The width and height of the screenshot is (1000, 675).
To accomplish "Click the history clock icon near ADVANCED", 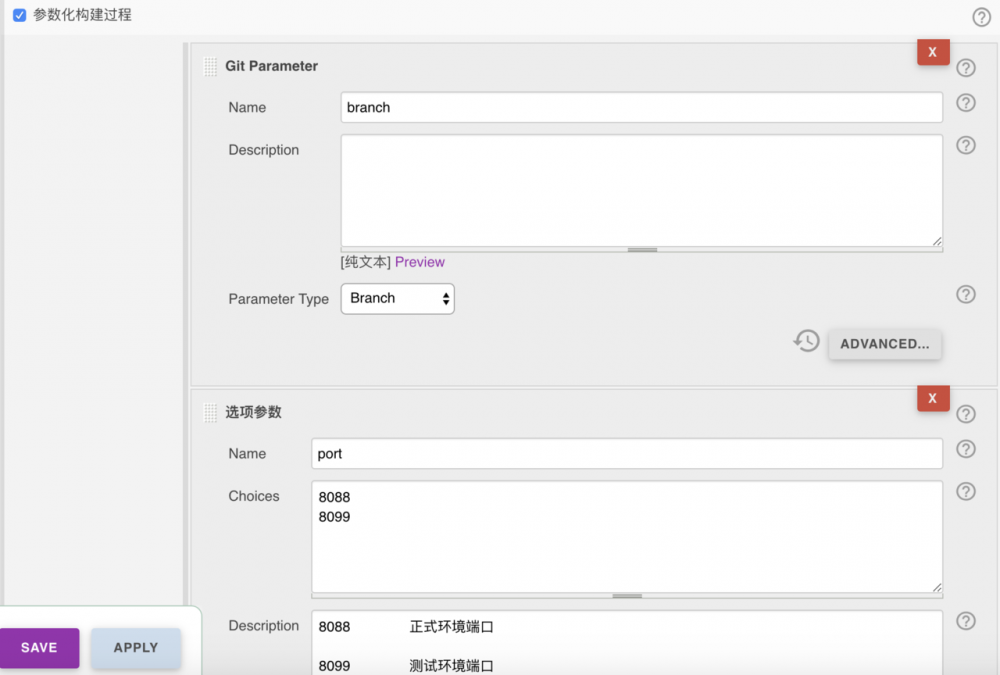I will [x=806, y=341].
